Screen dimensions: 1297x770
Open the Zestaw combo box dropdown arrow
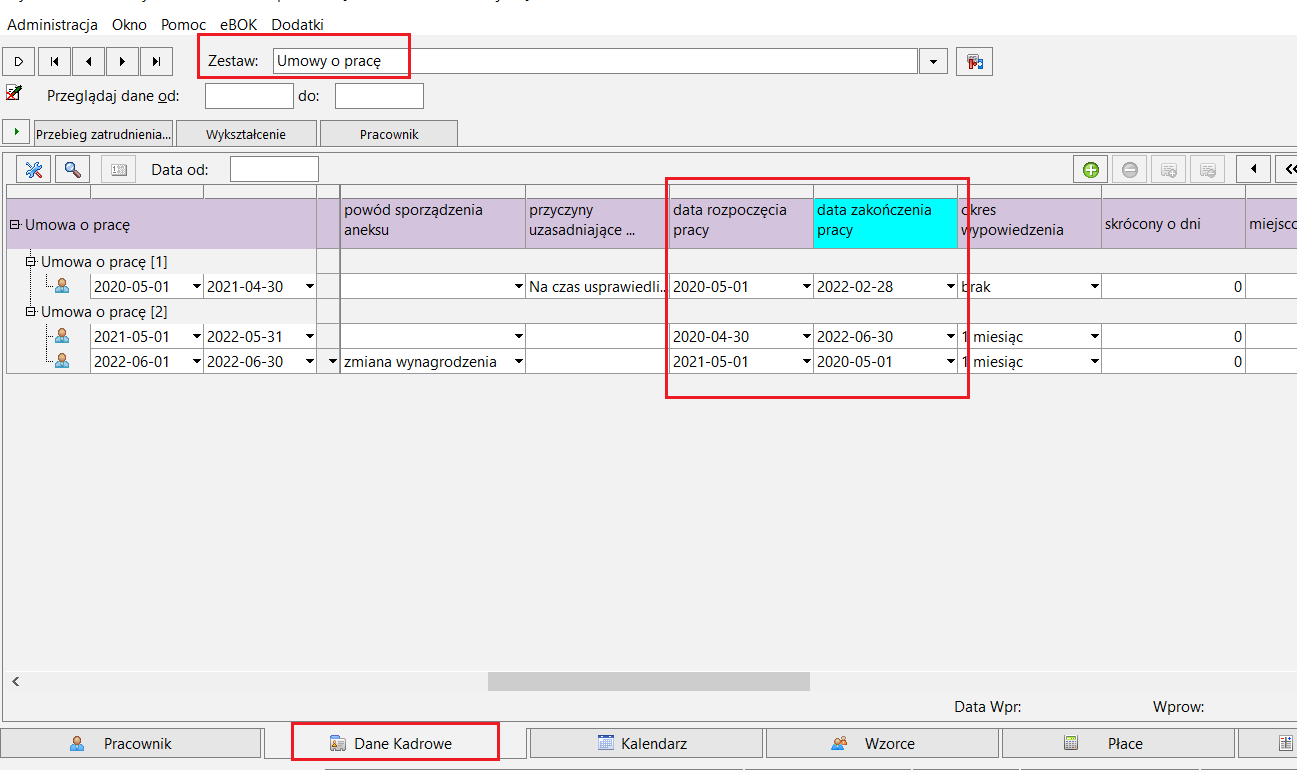pos(932,62)
